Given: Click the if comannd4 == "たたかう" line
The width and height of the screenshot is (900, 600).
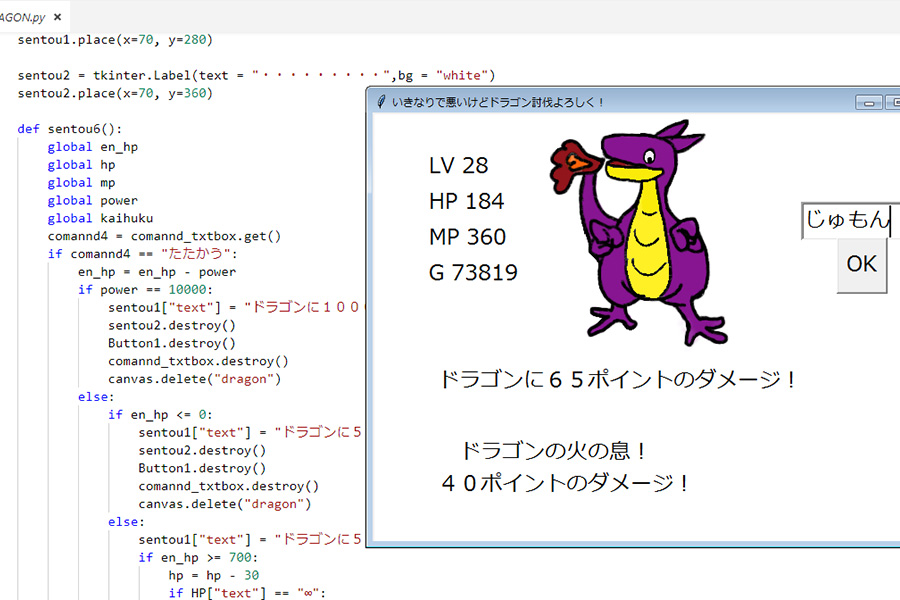Looking at the screenshot, I should tap(142, 253).
